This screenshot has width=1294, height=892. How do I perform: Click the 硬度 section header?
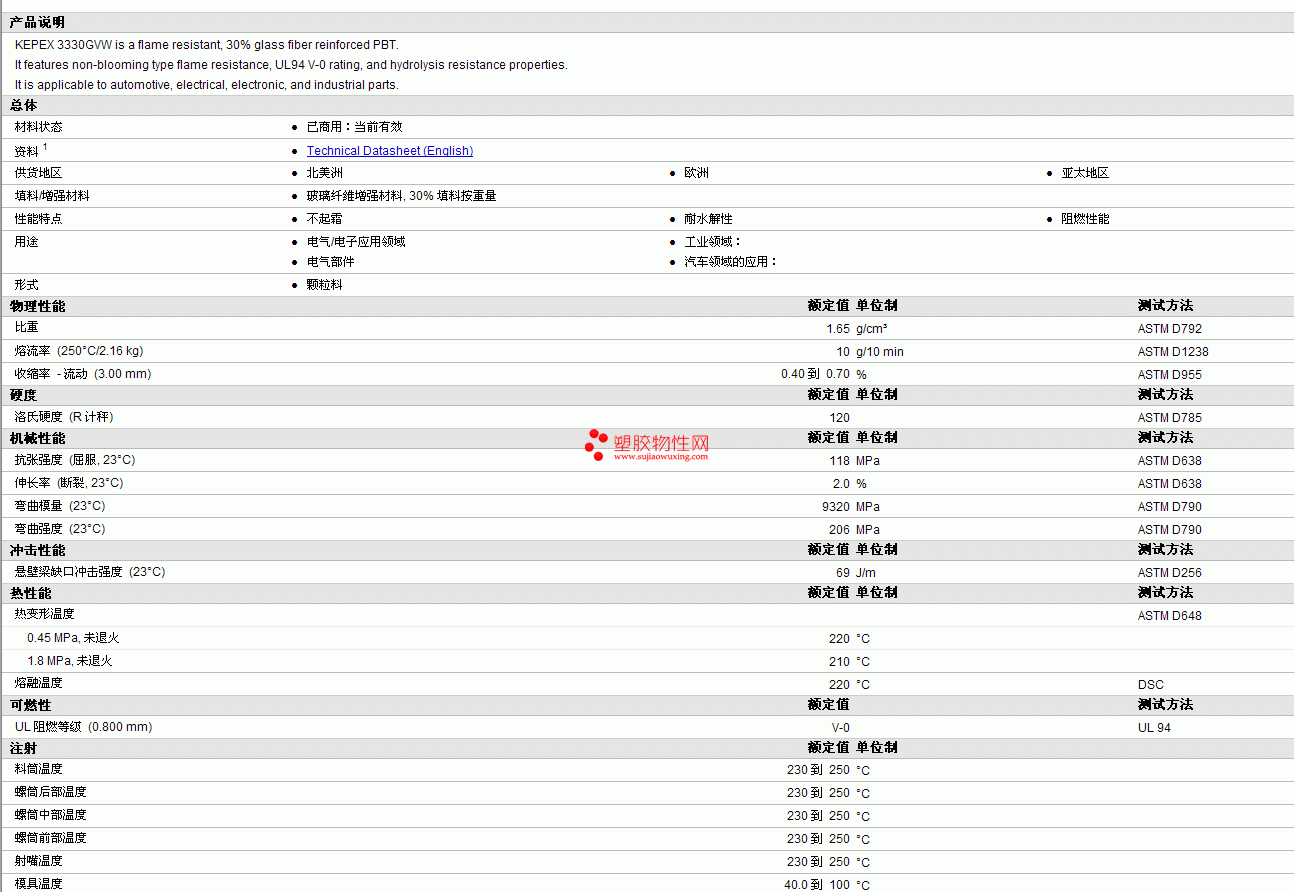tap(24, 395)
